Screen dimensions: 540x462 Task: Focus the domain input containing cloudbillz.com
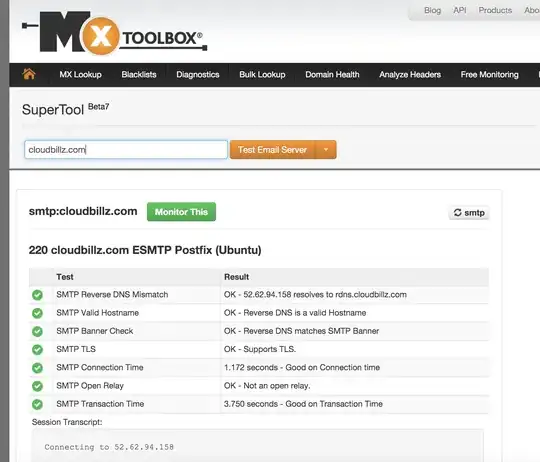[126, 149]
